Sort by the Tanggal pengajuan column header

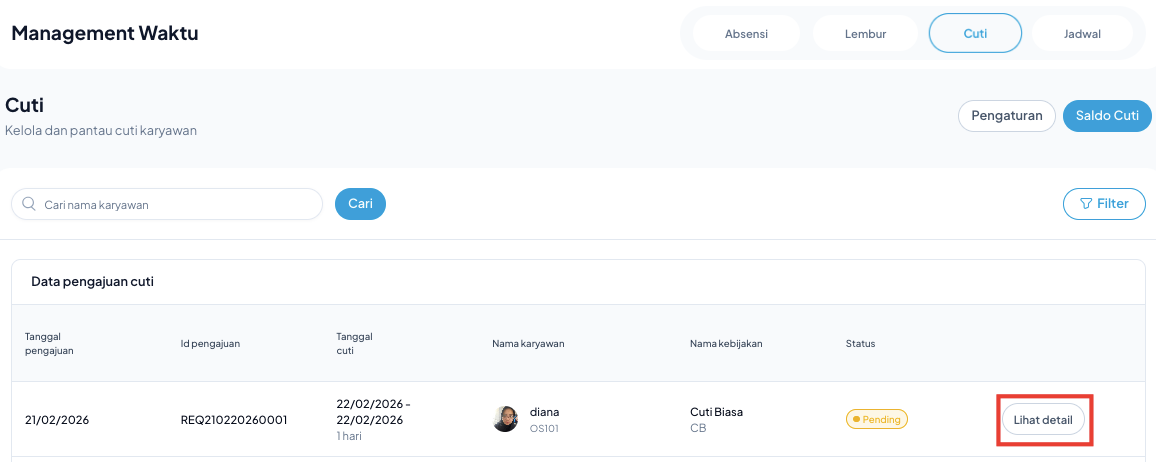point(50,344)
